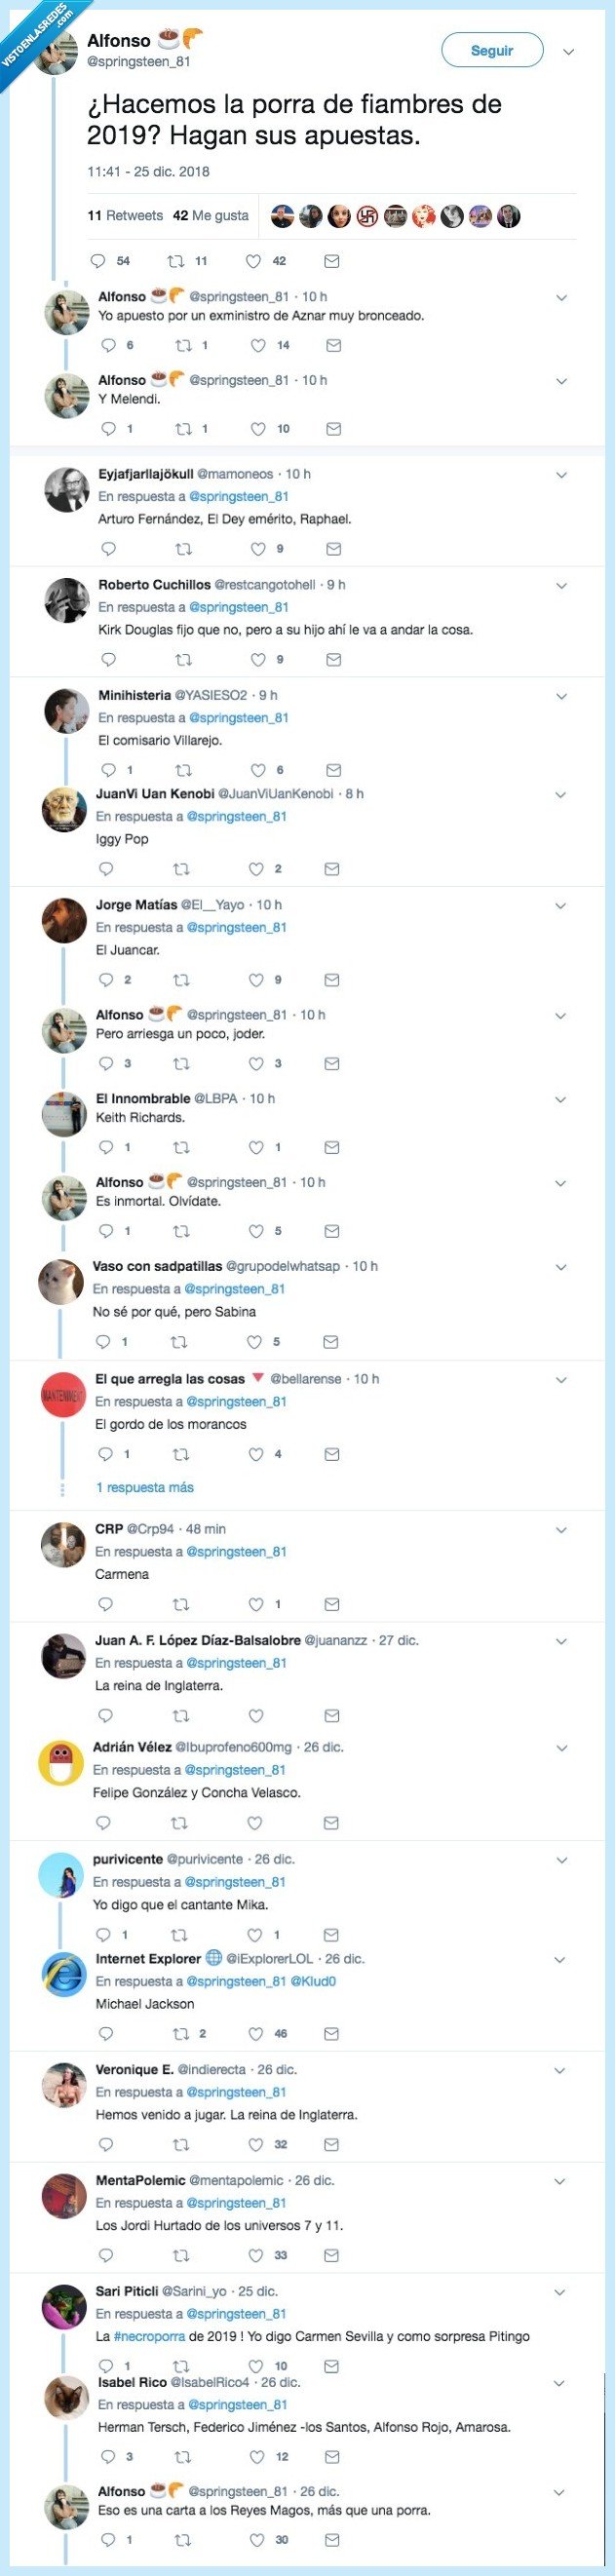Reply to the main tweet with 54 replies
This screenshot has width=615, height=2576.
tap(98, 261)
